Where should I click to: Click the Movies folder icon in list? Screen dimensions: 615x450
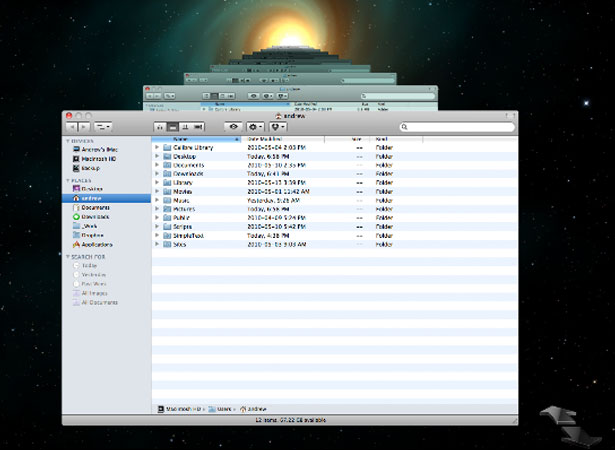coord(167,191)
